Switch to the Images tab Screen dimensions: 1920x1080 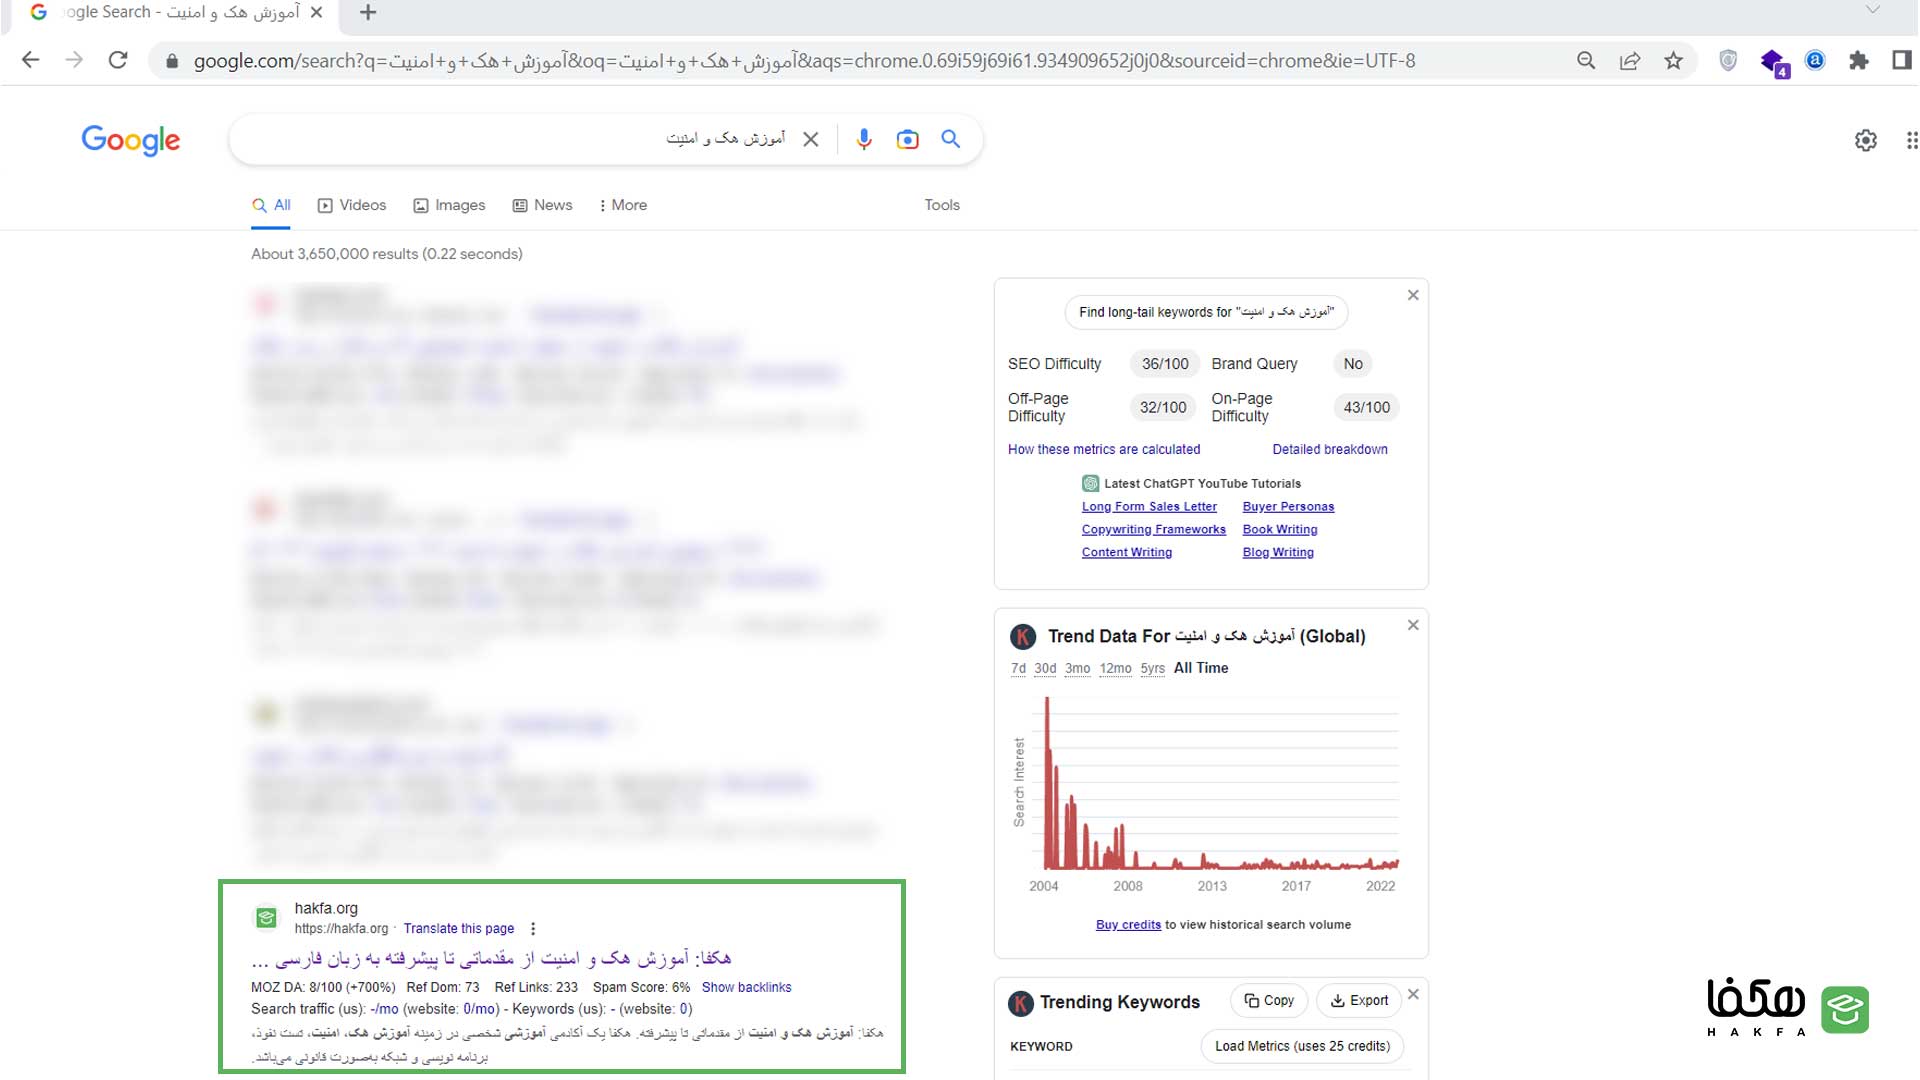[x=449, y=205]
